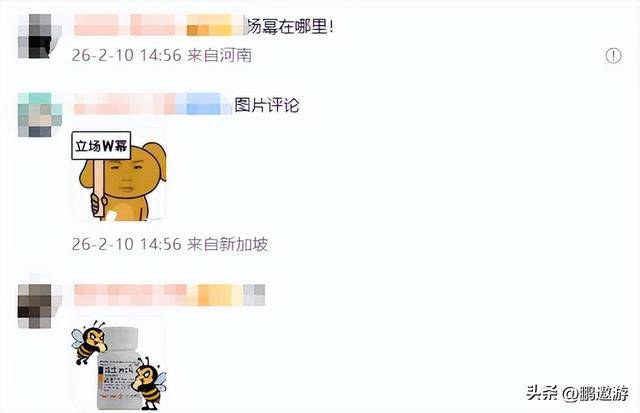Open the teal avatar of the second commenter
The image size is (640, 413).
pos(40,115)
